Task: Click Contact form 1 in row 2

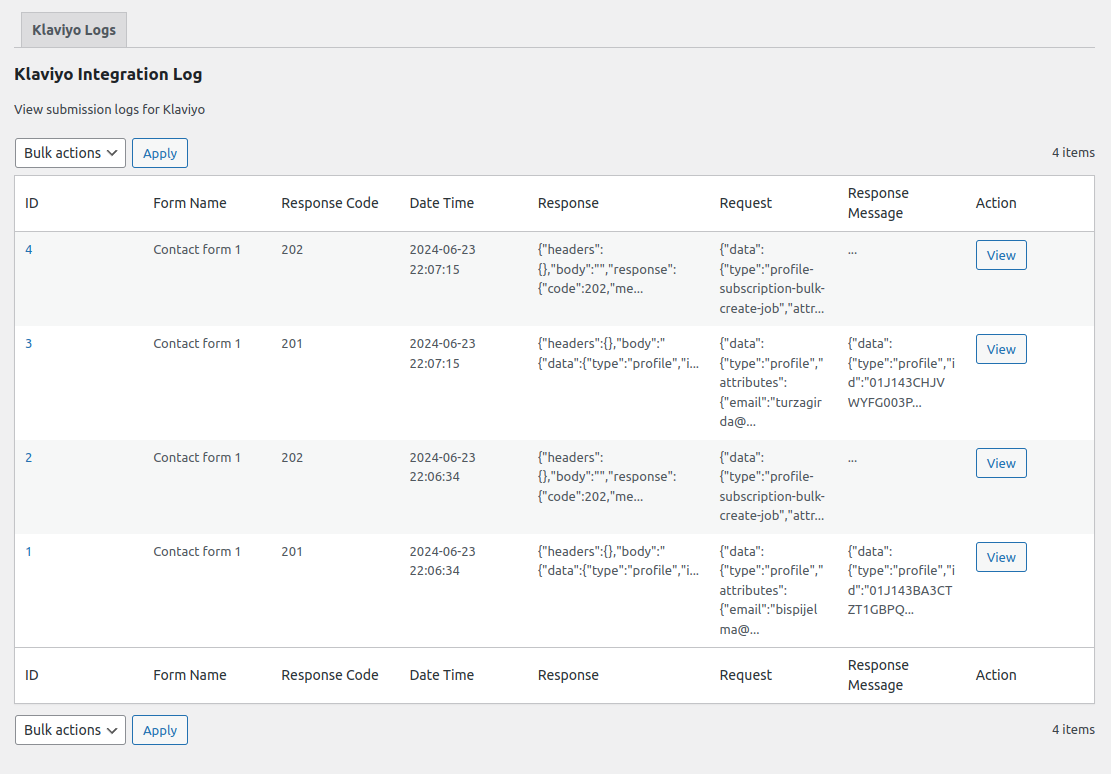Action: tap(197, 458)
